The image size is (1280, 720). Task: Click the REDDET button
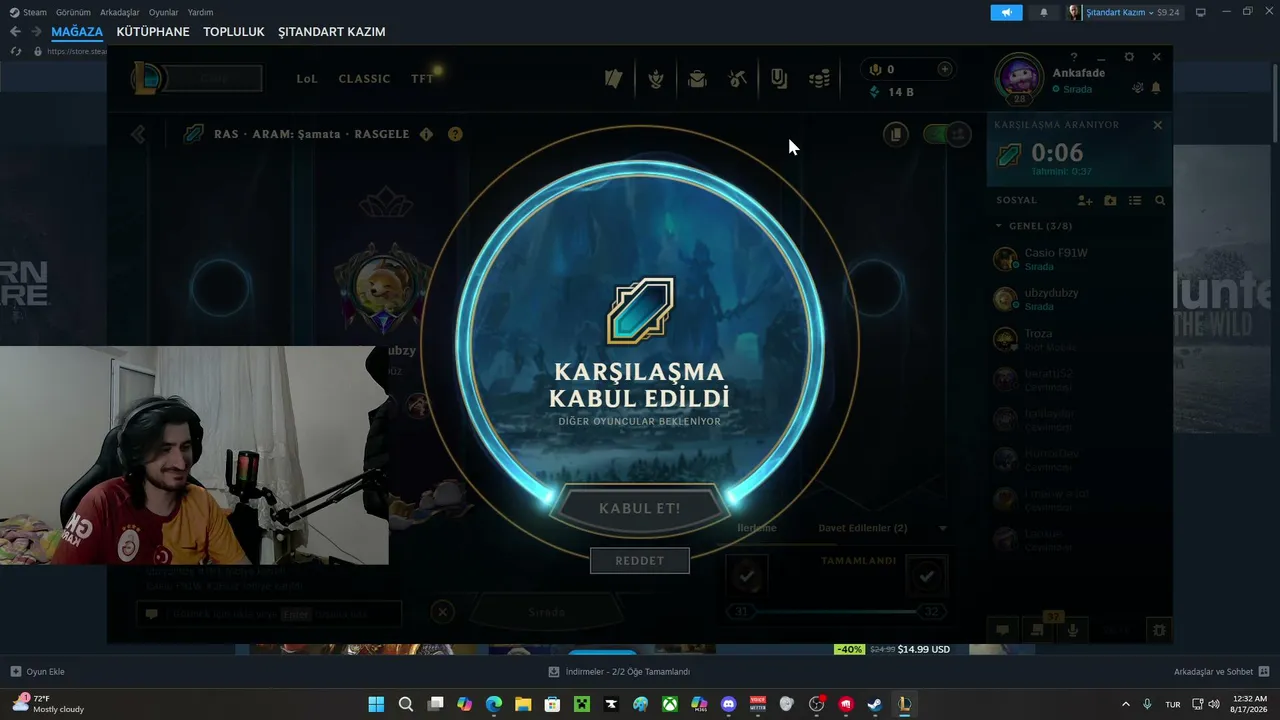pyautogui.click(x=640, y=561)
